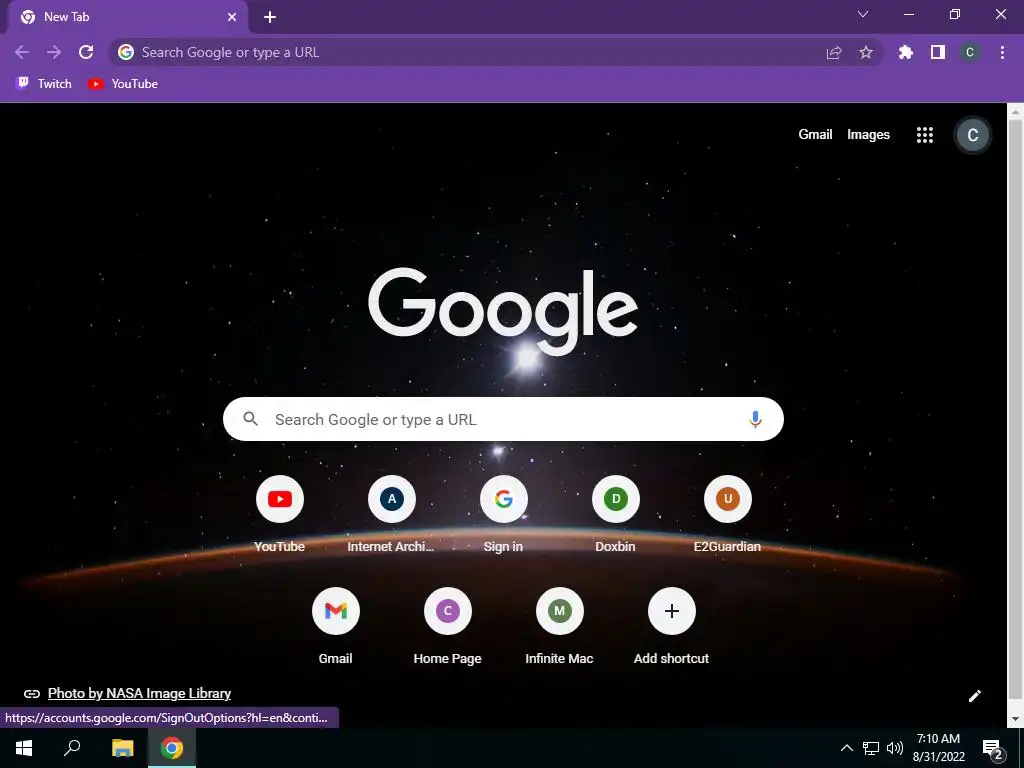Open the Infinite Mac shortcut
Screen dimensions: 1024x768
(559, 627)
